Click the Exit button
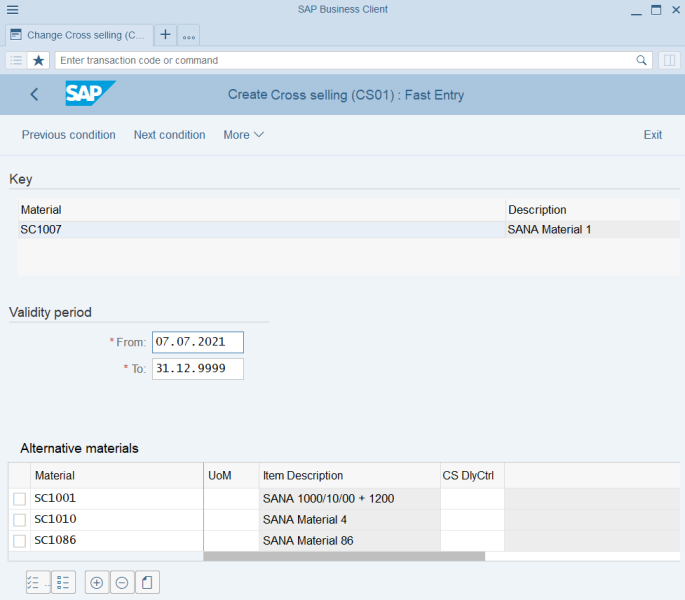The height and width of the screenshot is (600, 685). click(653, 135)
